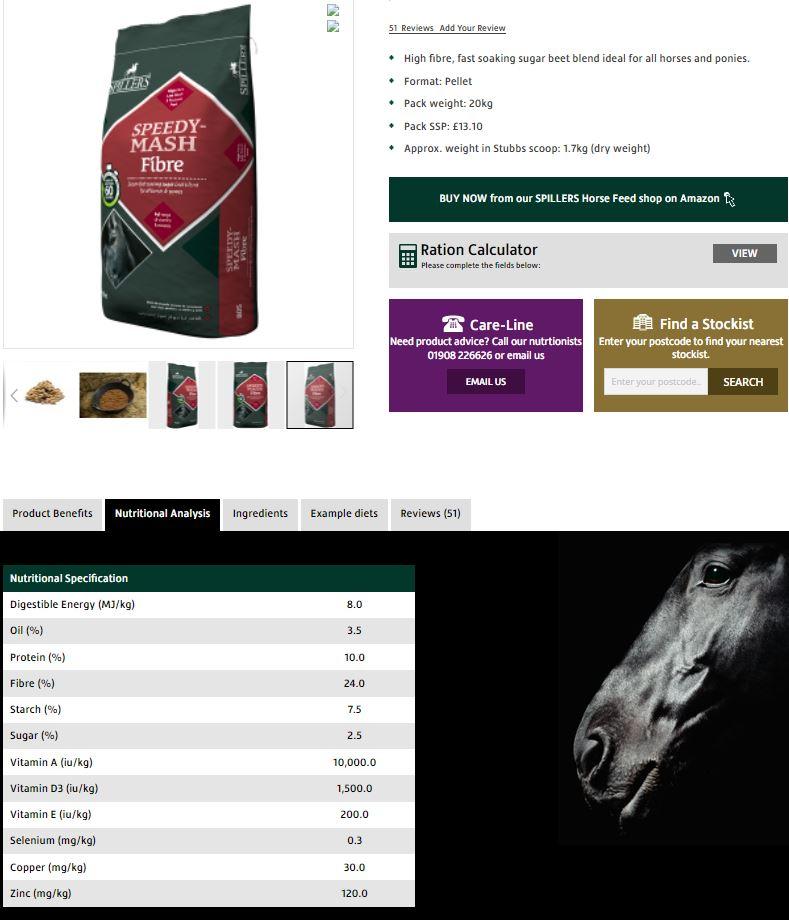The height and width of the screenshot is (920, 789).
Task: Click the Nutritional Analysis tab
Action: (162, 514)
